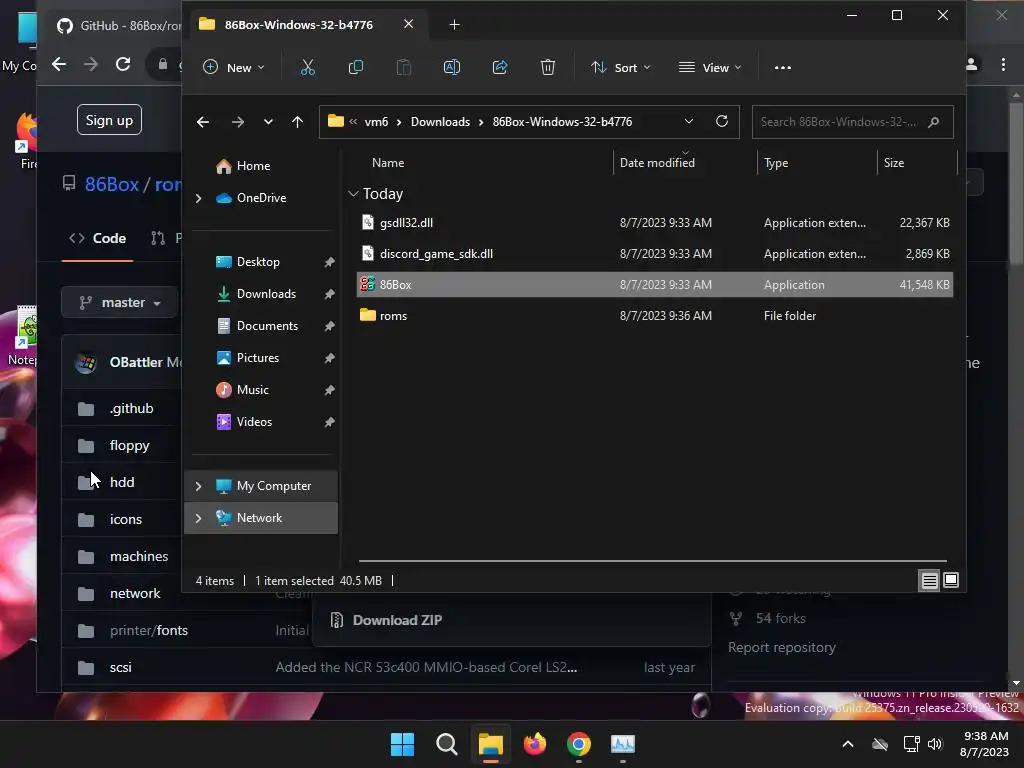Screen dimensions: 1024x768
Task: Open the View dropdown
Action: point(710,67)
